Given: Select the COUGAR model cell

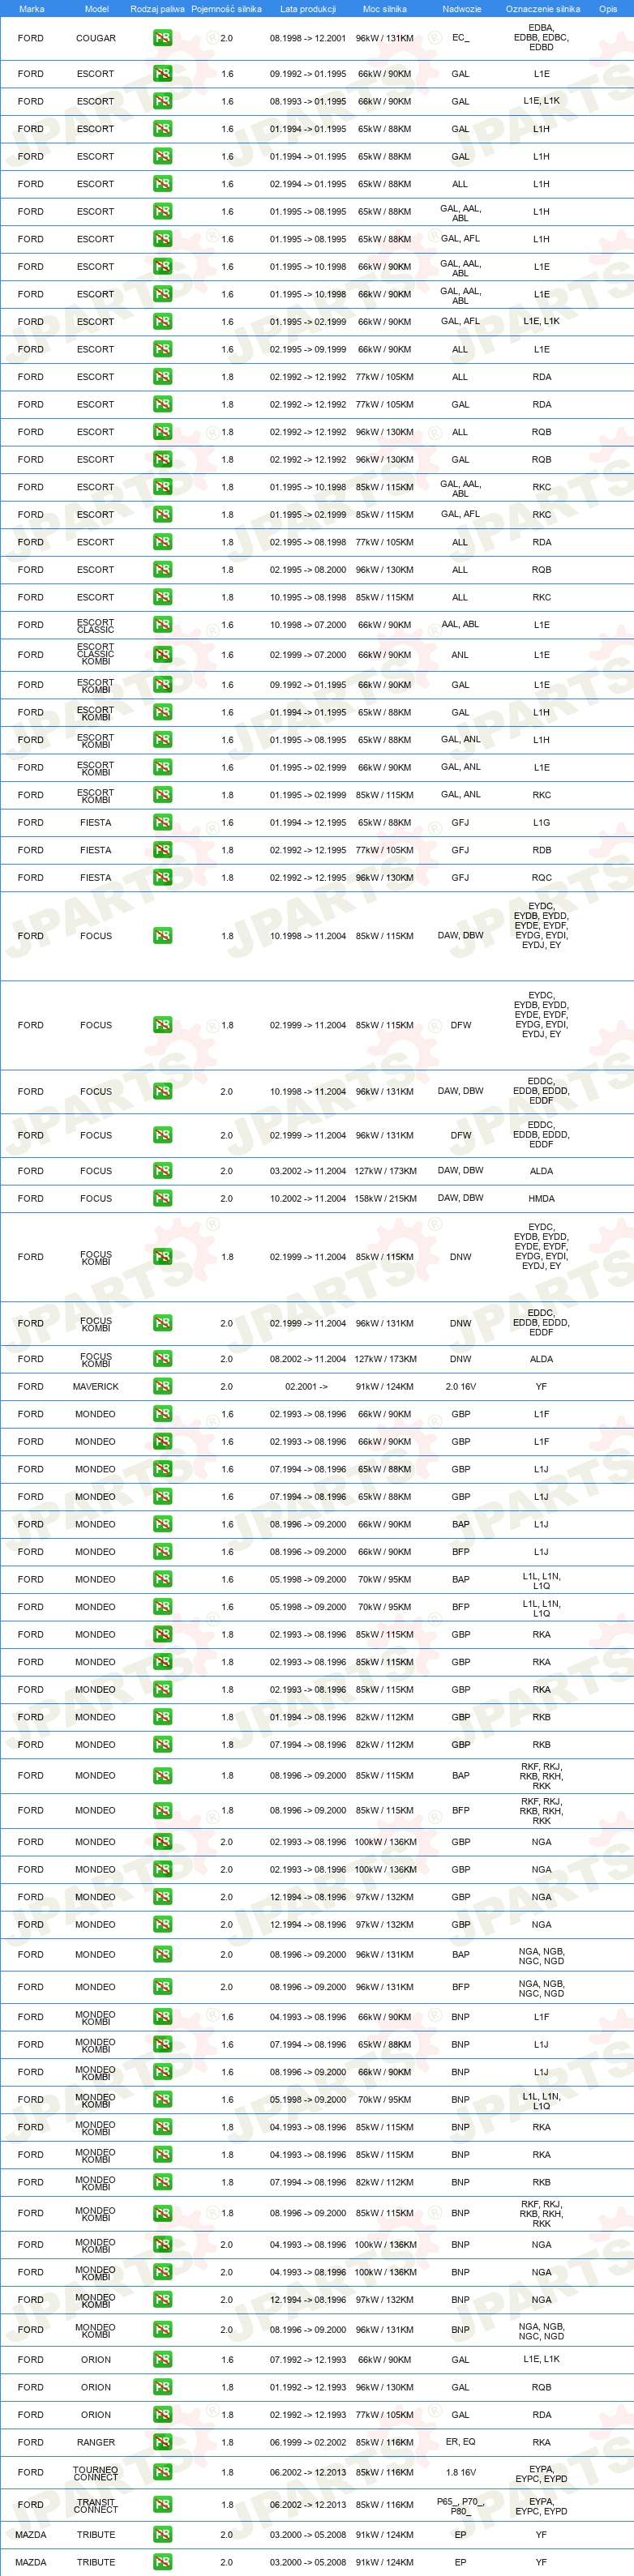Looking at the screenshot, I should click(96, 38).
